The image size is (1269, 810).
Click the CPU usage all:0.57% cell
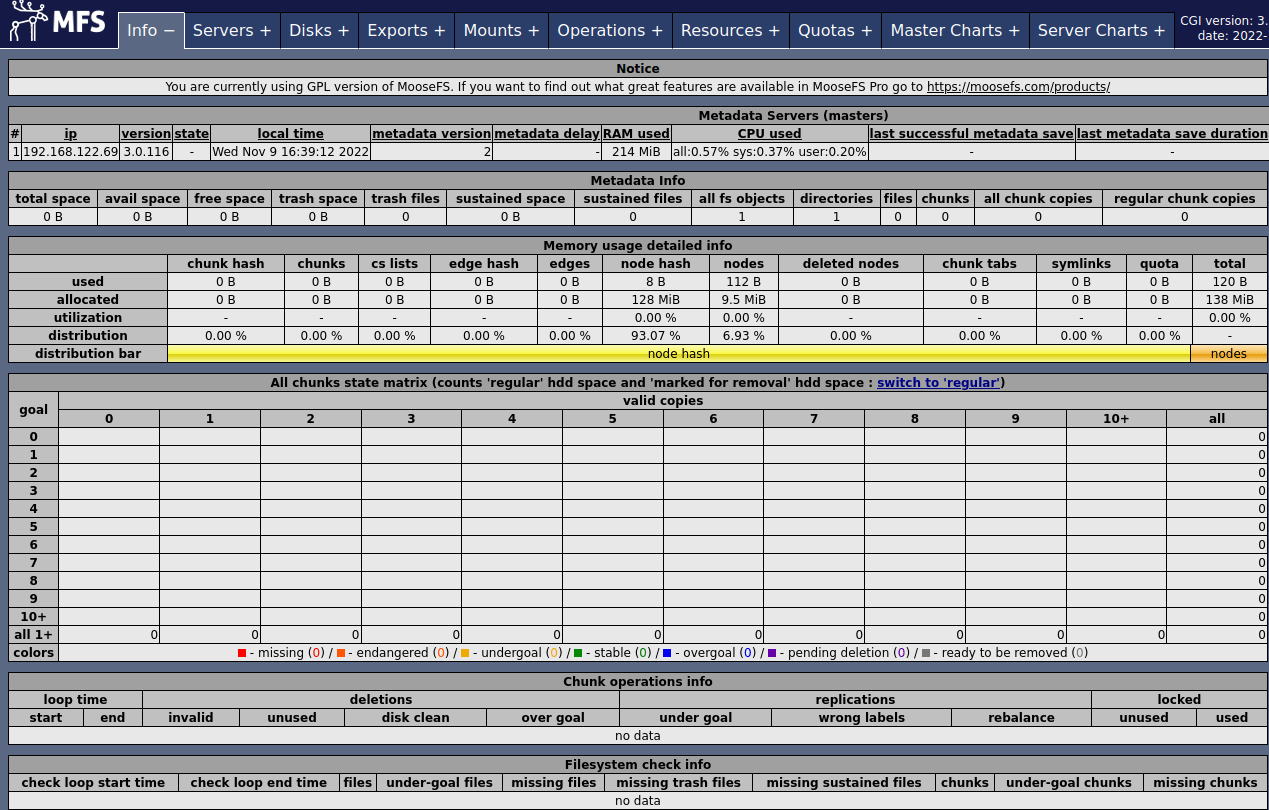pyautogui.click(x=769, y=152)
